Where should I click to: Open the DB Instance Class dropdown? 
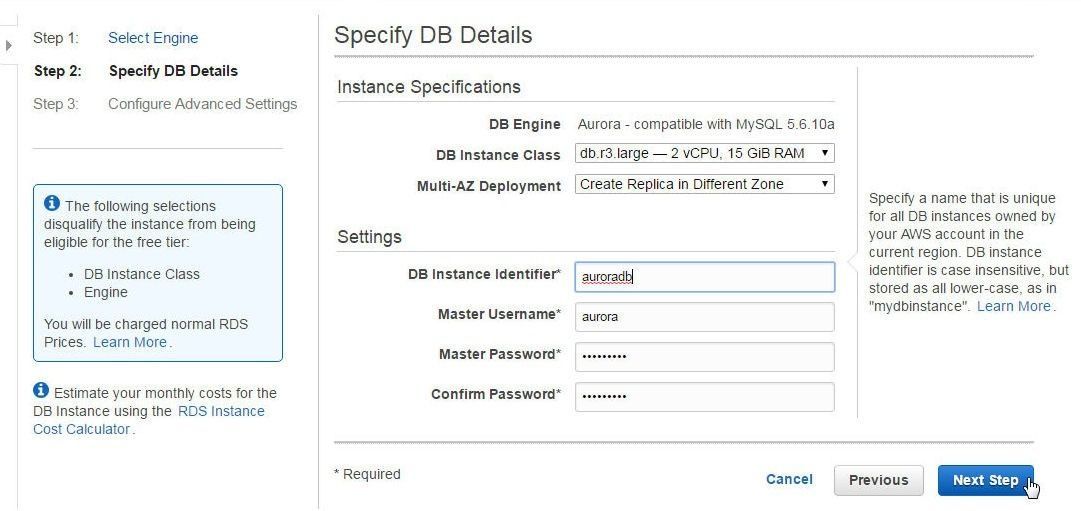(705, 153)
